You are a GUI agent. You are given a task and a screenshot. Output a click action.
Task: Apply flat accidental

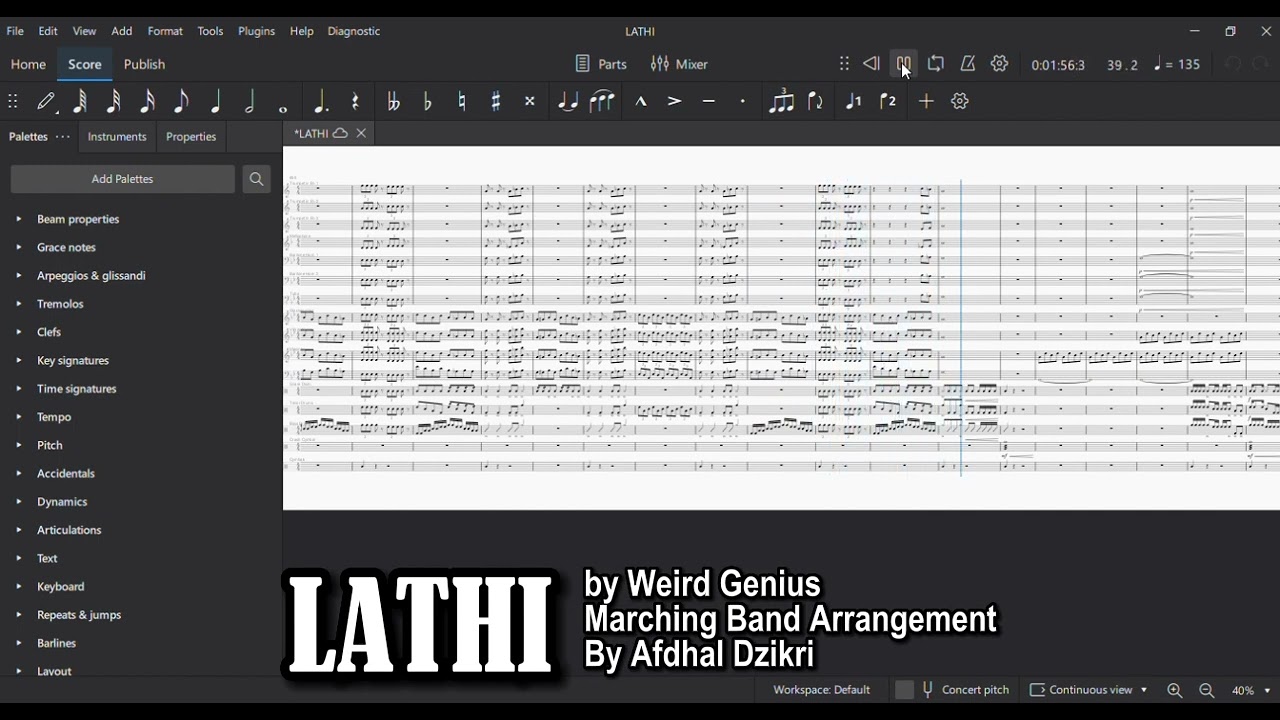coord(428,101)
